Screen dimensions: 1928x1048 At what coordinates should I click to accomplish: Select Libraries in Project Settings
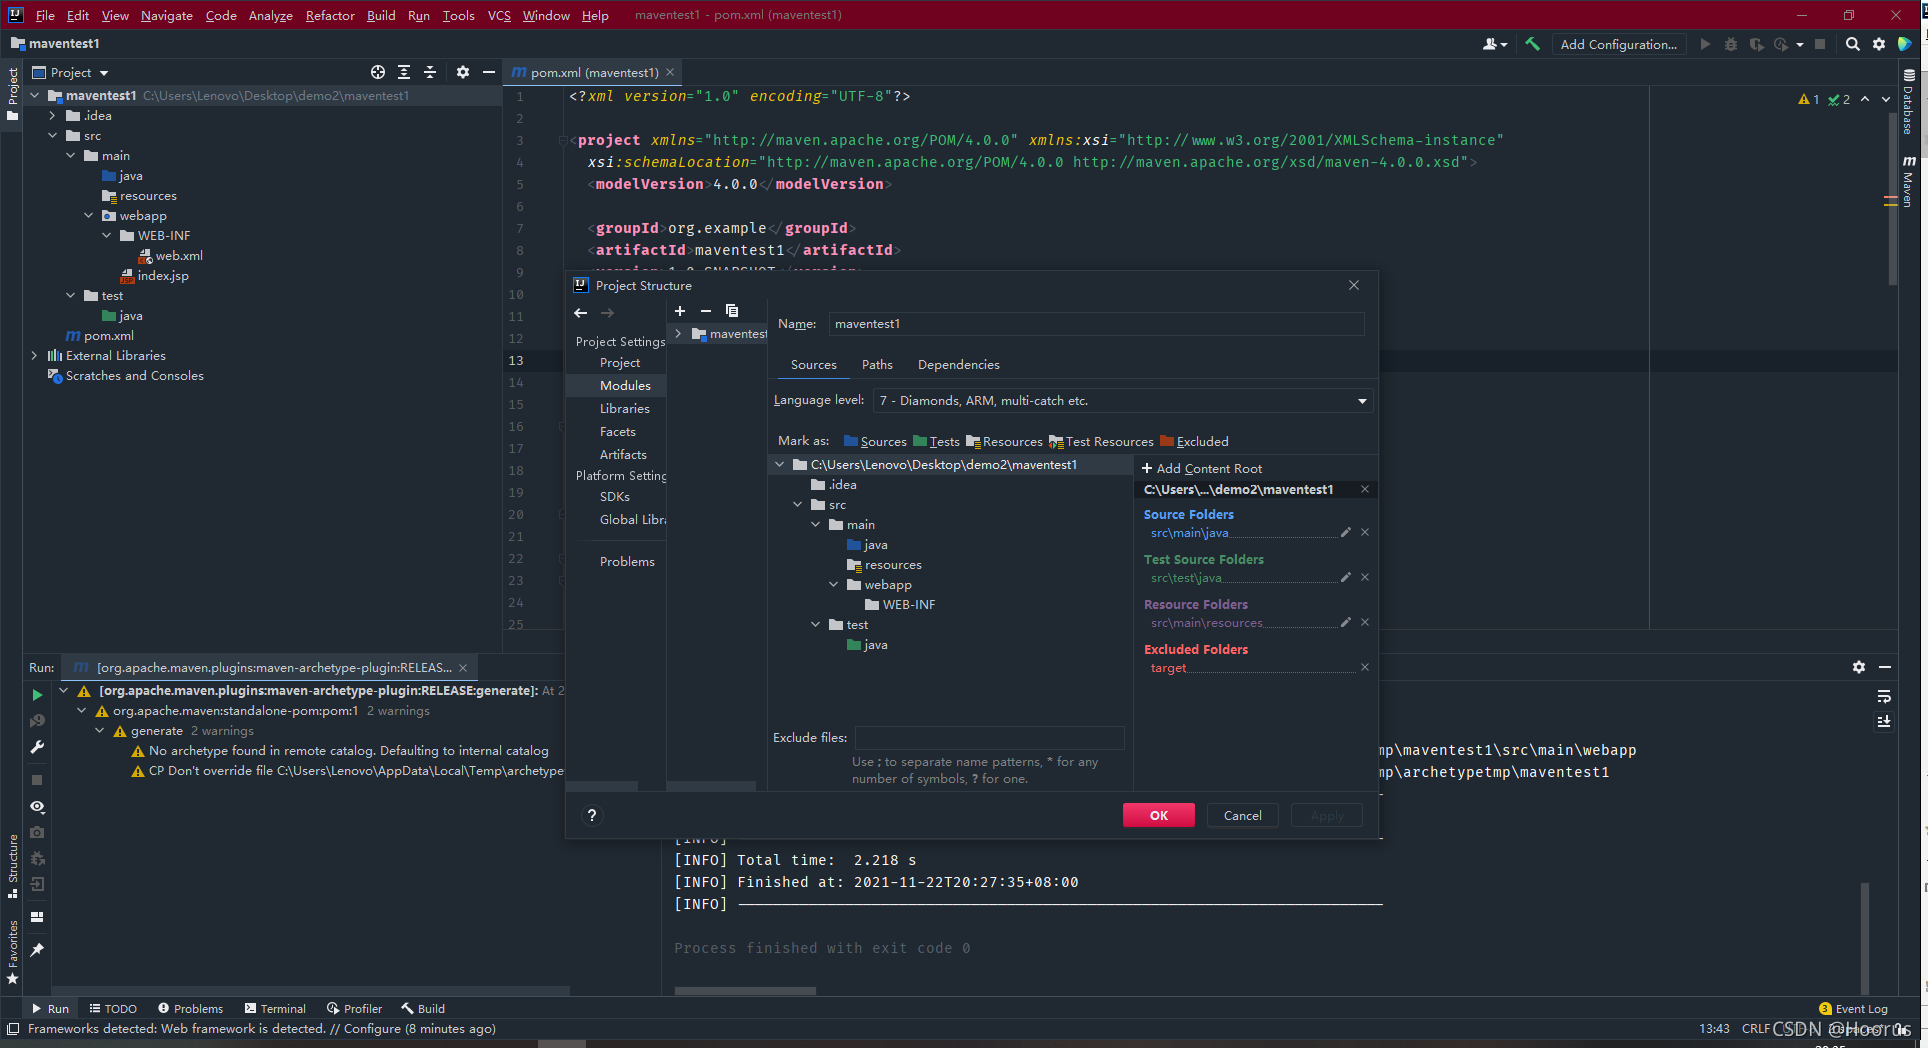pos(624,408)
